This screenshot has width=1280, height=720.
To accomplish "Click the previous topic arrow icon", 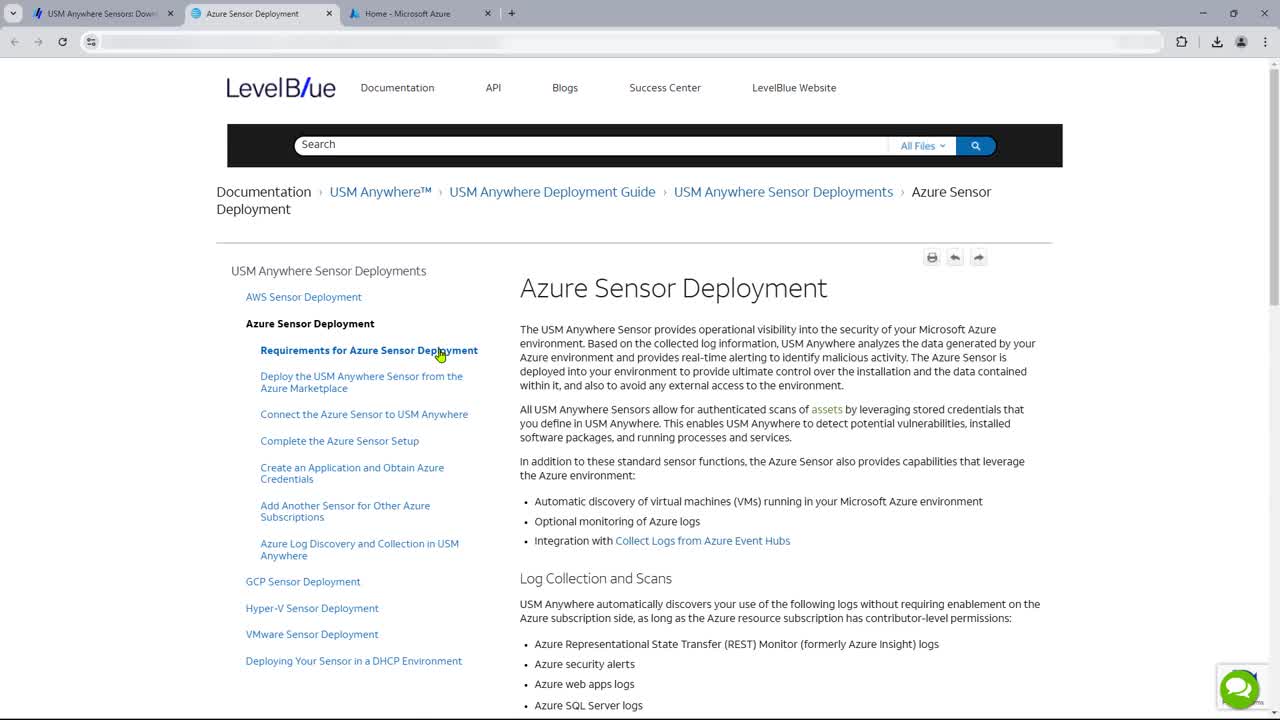I will point(955,258).
